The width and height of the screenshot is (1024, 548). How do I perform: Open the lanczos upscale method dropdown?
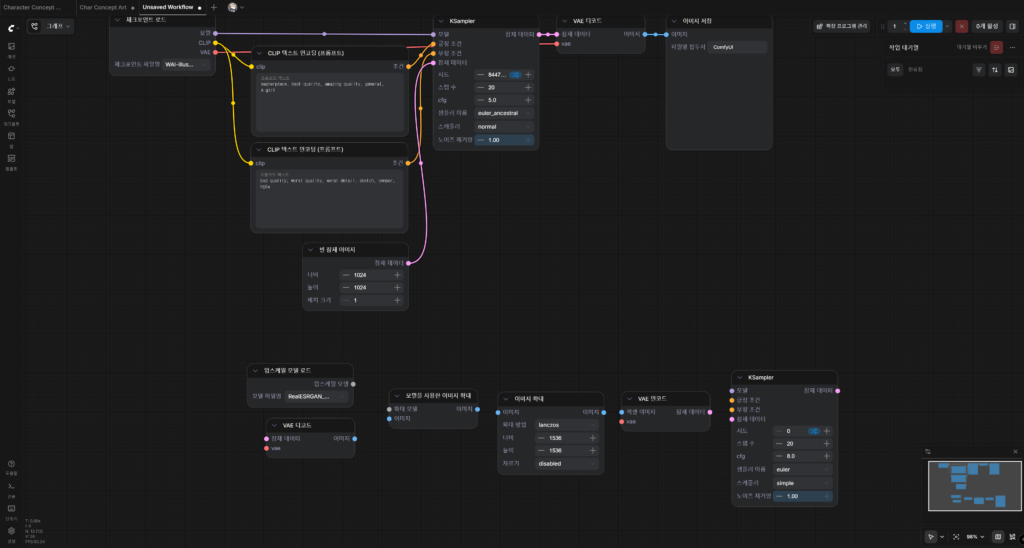(566, 425)
